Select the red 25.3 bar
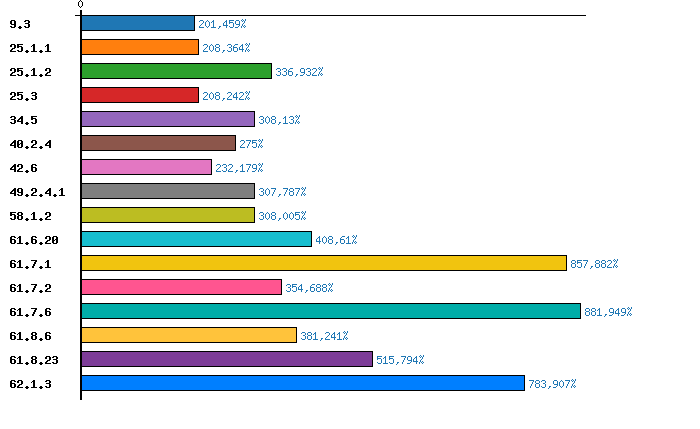 (x=139, y=95)
